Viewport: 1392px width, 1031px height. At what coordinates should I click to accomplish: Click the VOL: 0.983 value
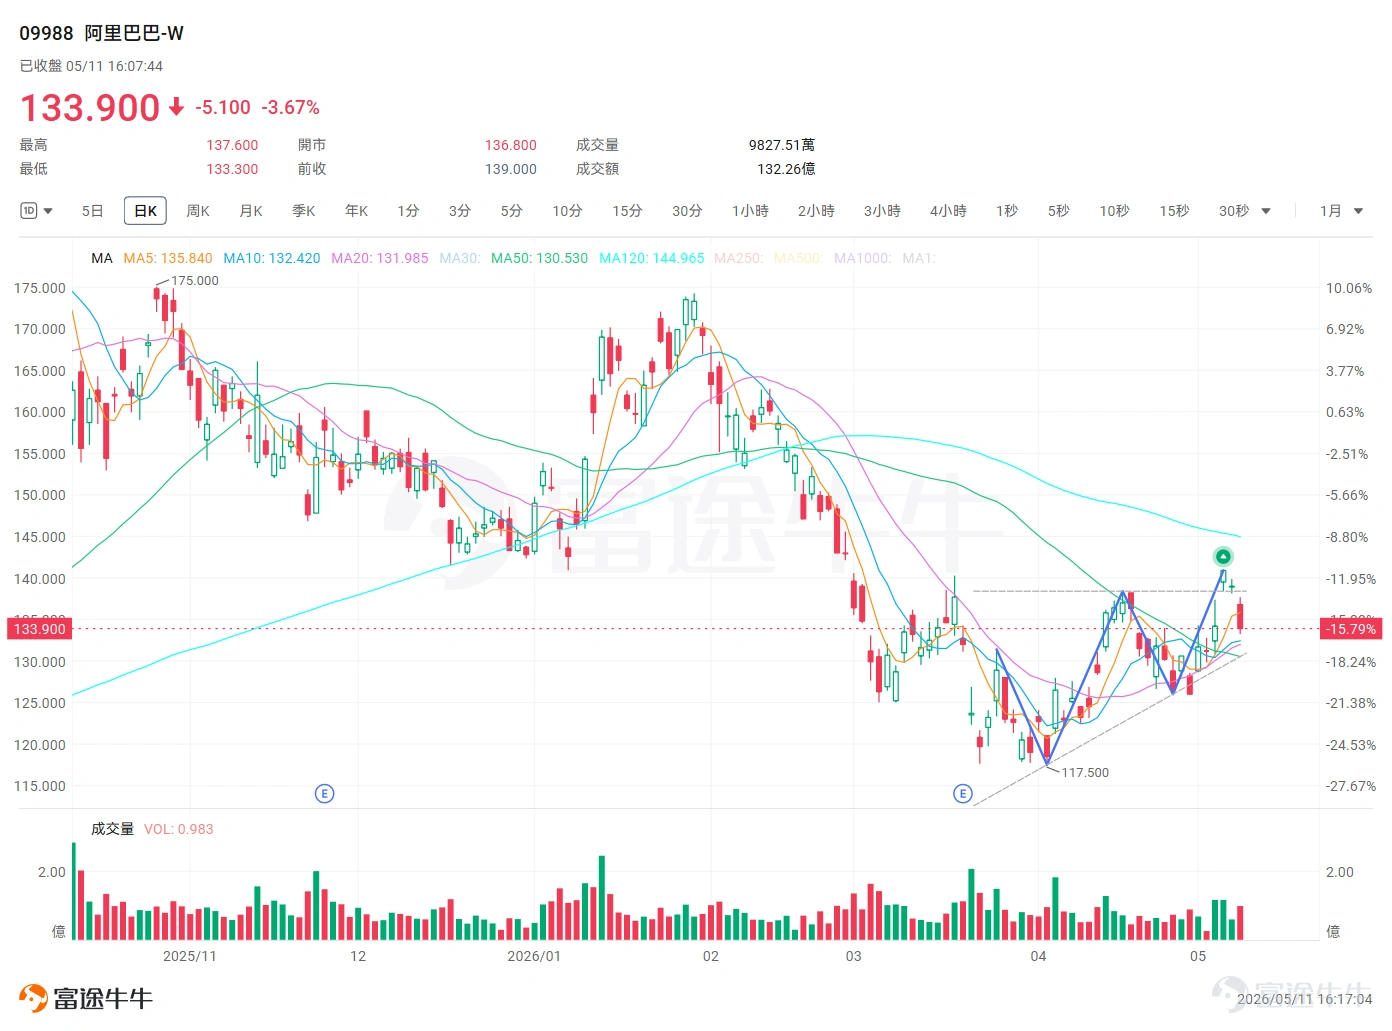(x=179, y=829)
